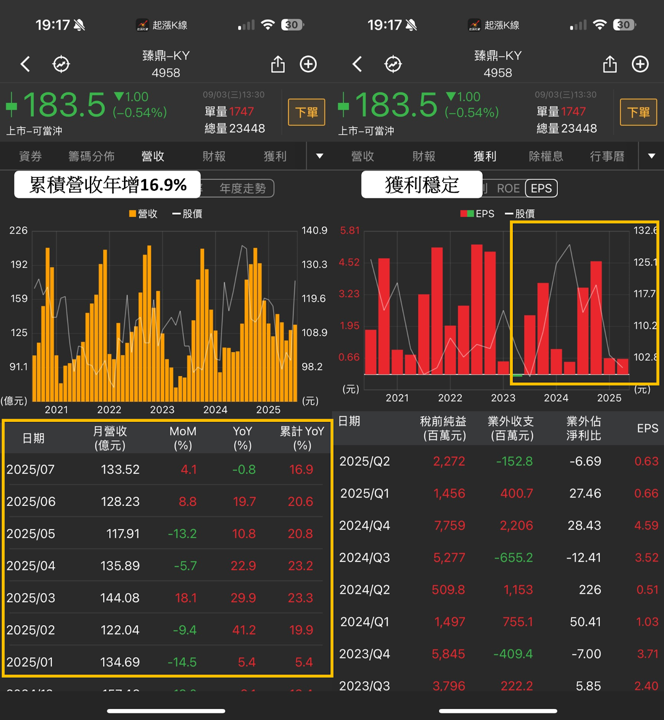Tap the 2024/Q2 earnings row

click(x=498, y=590)
